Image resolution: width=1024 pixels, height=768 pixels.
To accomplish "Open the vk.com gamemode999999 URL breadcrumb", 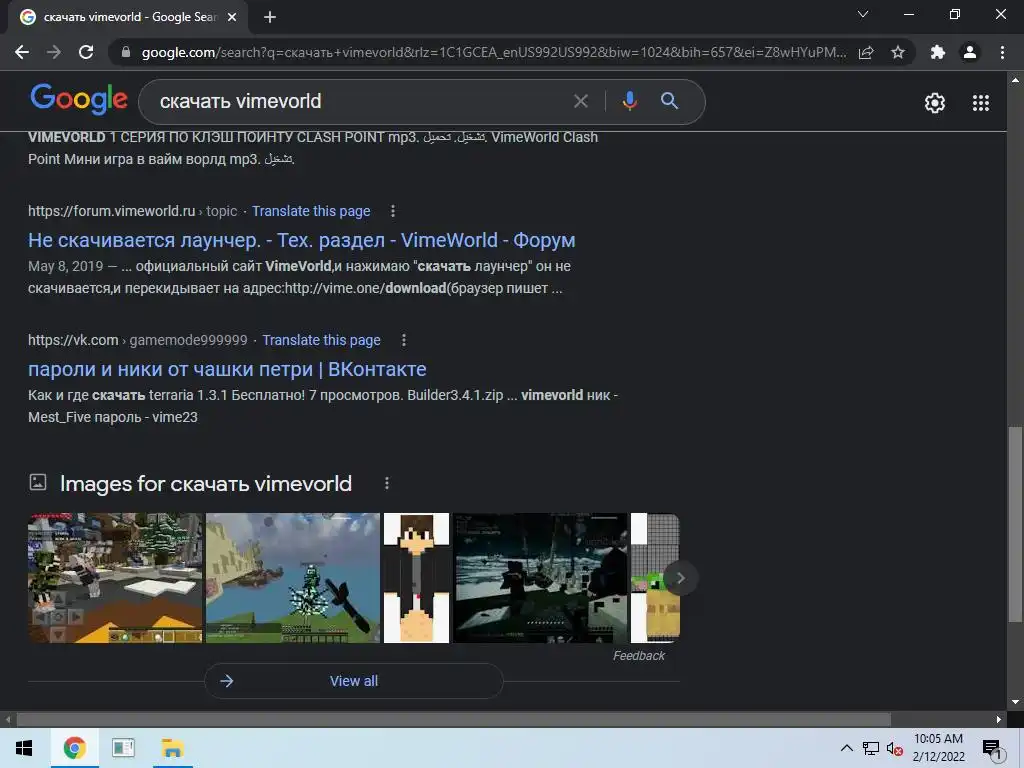I will click(x=138, y=340).
